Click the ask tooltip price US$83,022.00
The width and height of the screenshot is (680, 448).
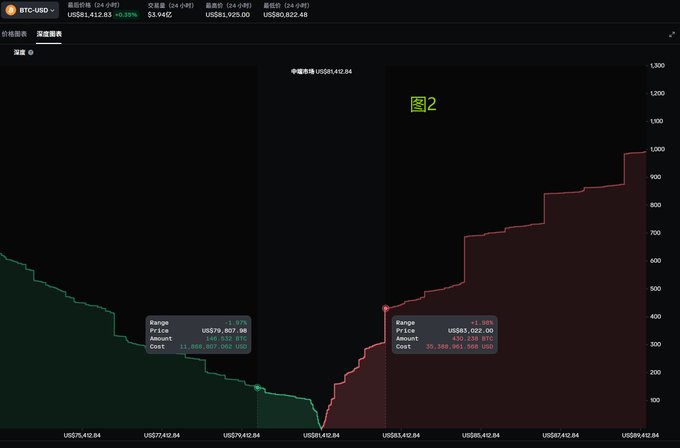pos(471,330)
